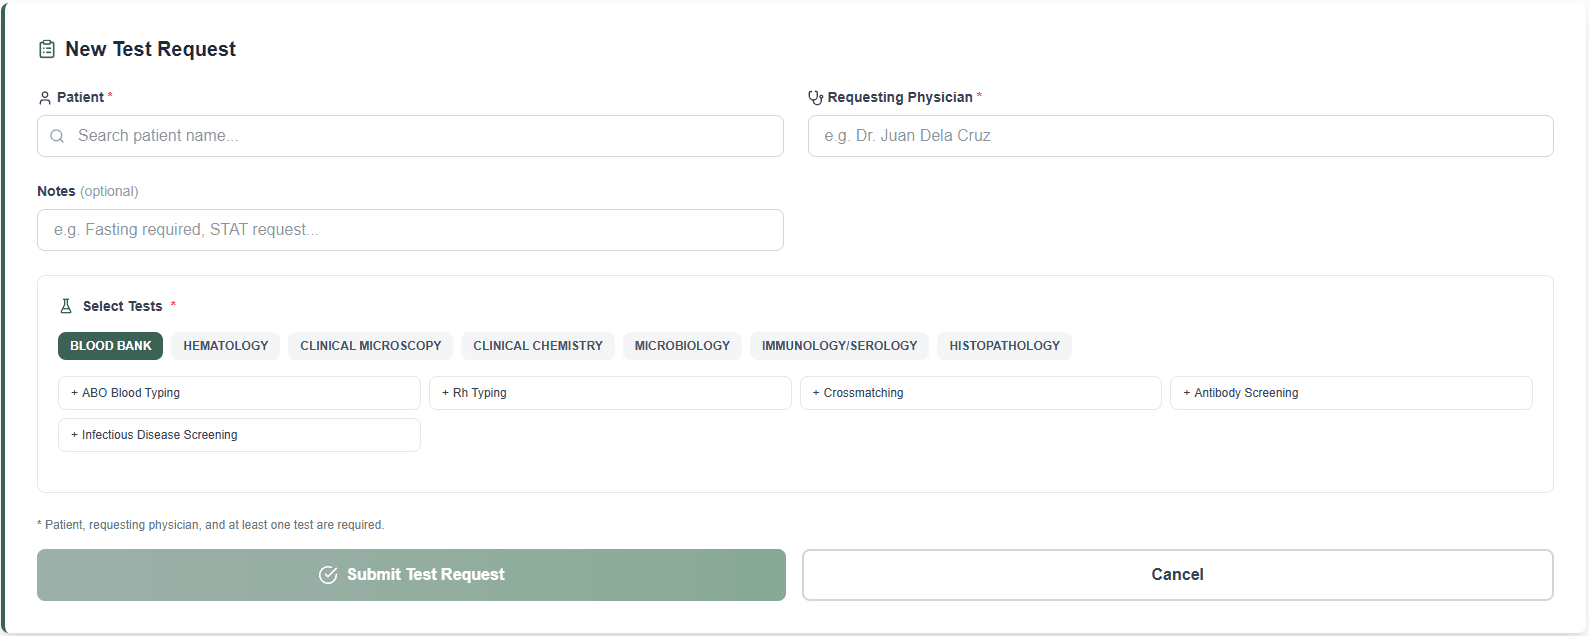The image size is (1589, 636).
Task: Click the checkmark icon inside Submit Test Request
Action: pyautogui.click(x=327, y=574)
